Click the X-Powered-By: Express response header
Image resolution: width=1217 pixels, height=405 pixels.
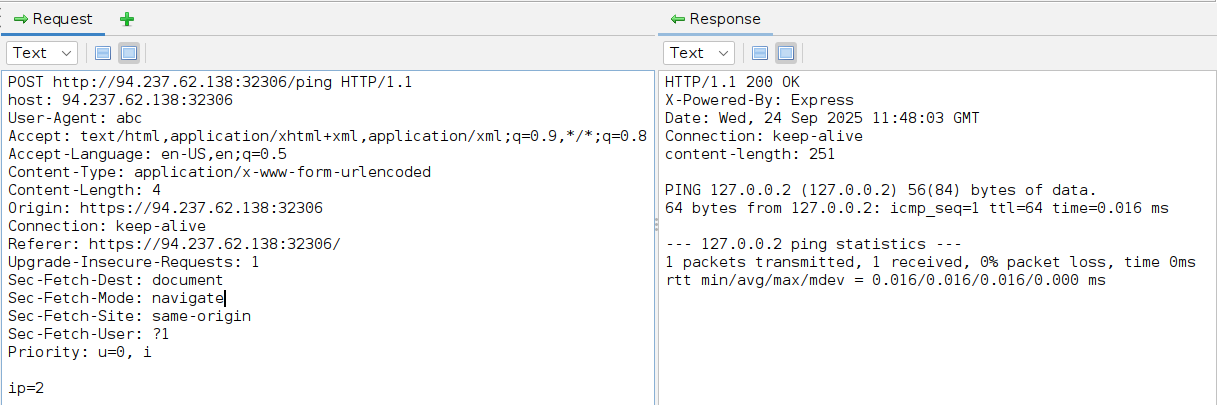click(759, 100)
